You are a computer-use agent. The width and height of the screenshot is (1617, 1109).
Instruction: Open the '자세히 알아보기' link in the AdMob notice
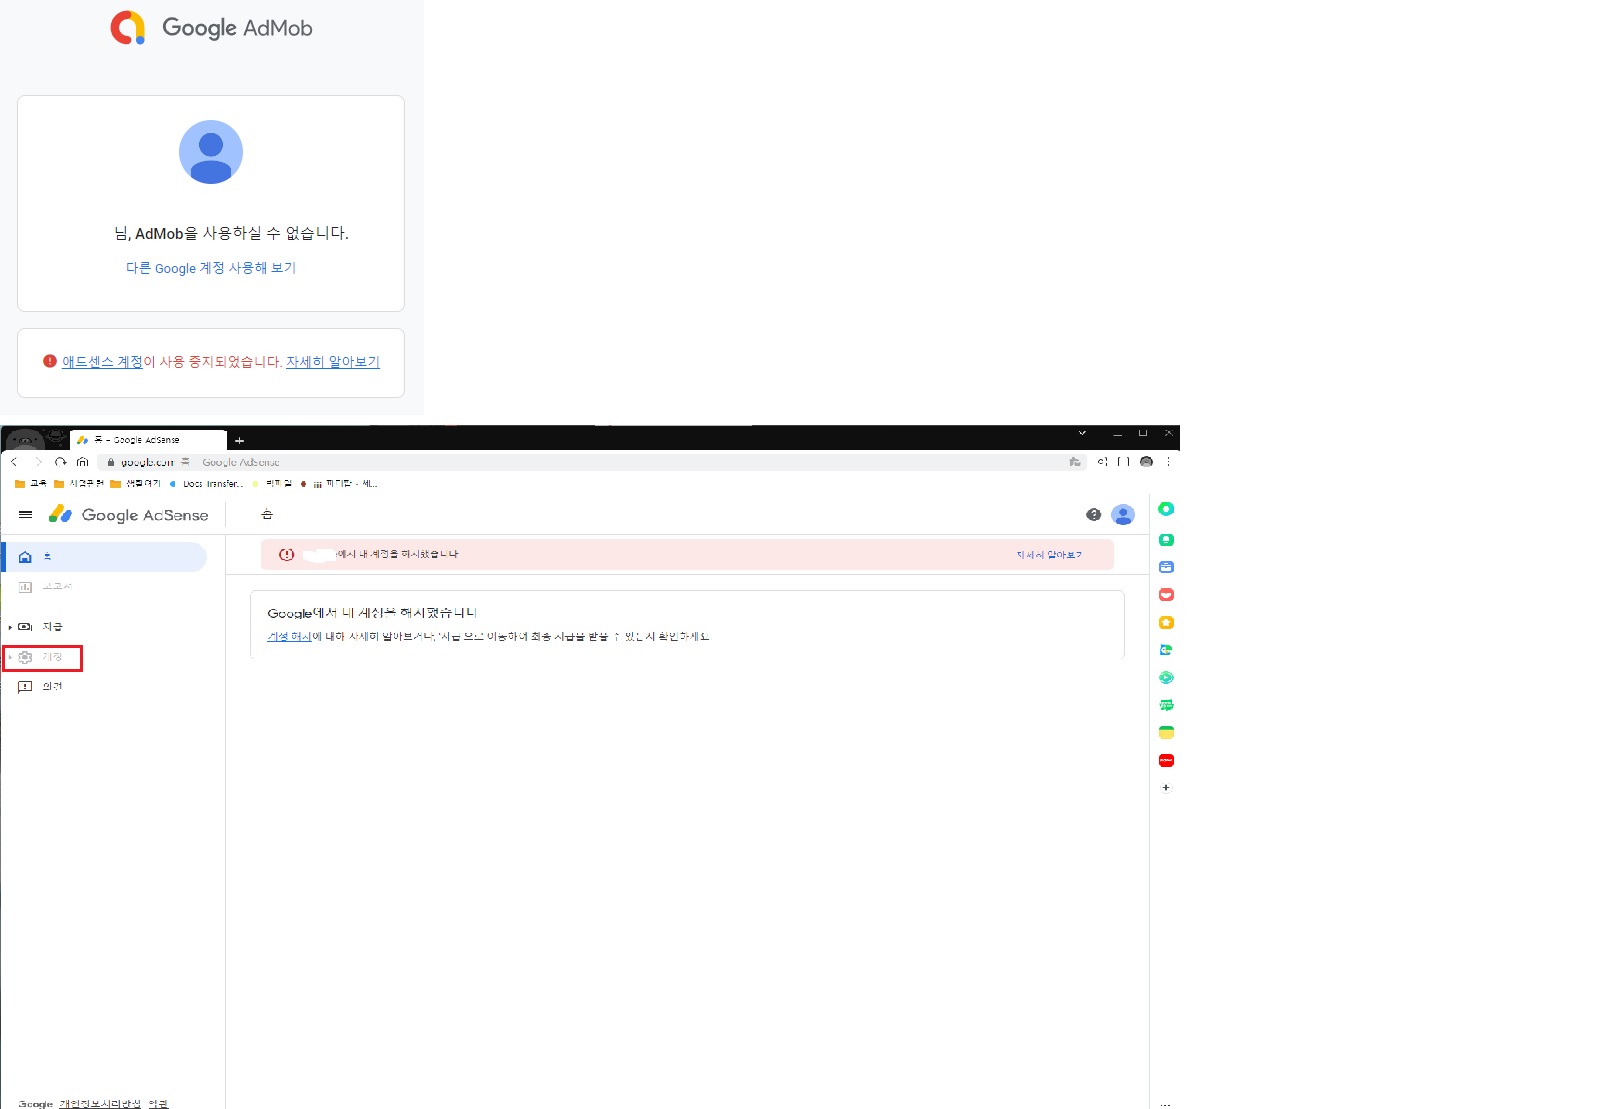pyautogui.click(x=333, y=362)
